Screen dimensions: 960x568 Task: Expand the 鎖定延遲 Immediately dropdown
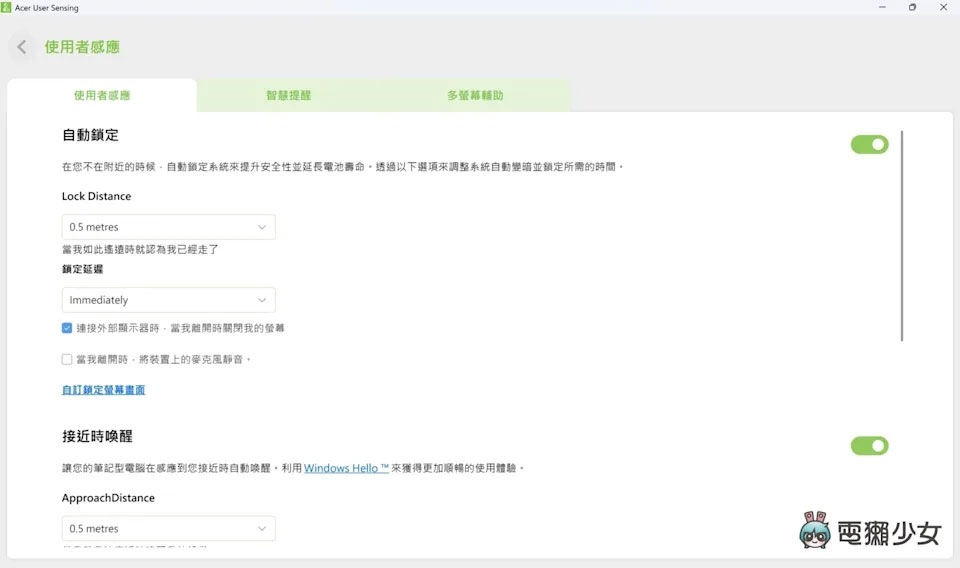click(168, 300)
